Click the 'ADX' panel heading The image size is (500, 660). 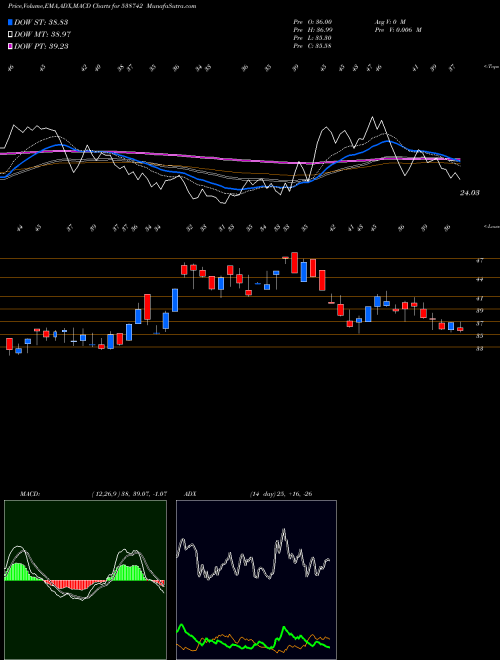[x=191, y=494]
